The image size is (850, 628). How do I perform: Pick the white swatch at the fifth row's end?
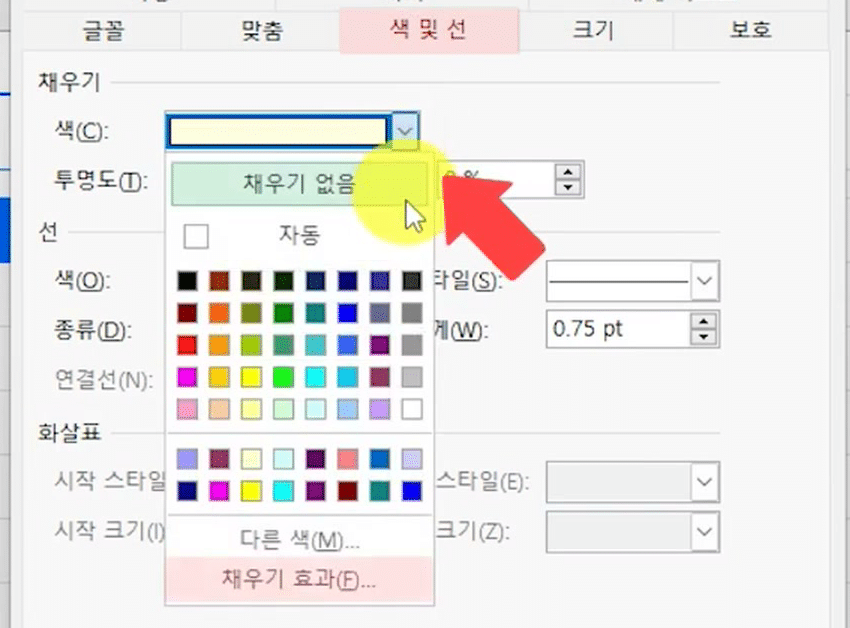[412, 409]
